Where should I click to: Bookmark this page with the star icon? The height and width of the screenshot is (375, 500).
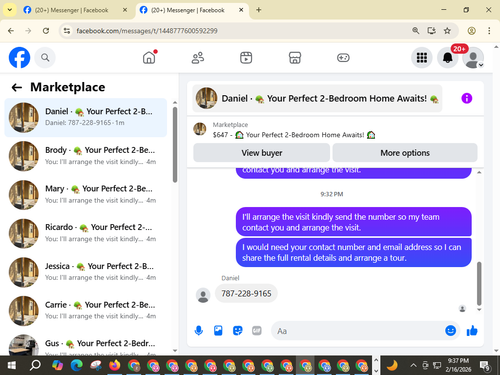pos(447,31)
